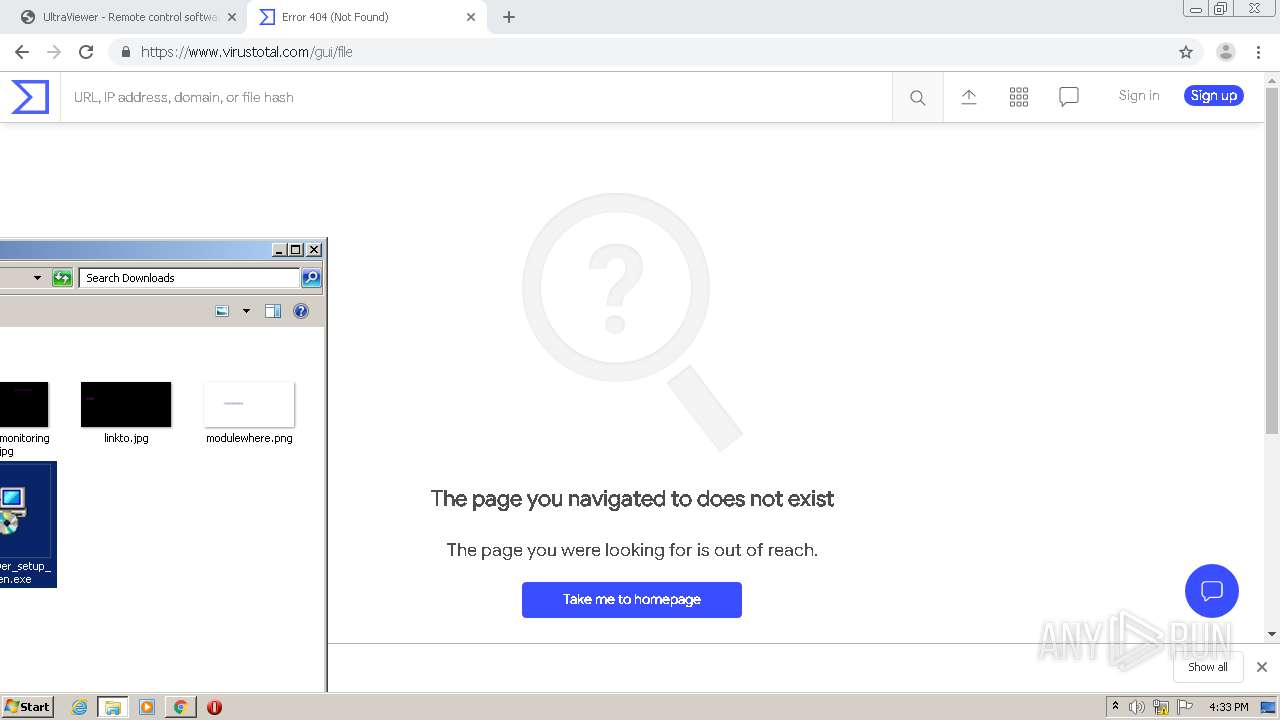Screen dimensions: 1280x720
Task: Toggle the Explorer preview pane icon
Action: pyautogui.click(x=273, y=311)
